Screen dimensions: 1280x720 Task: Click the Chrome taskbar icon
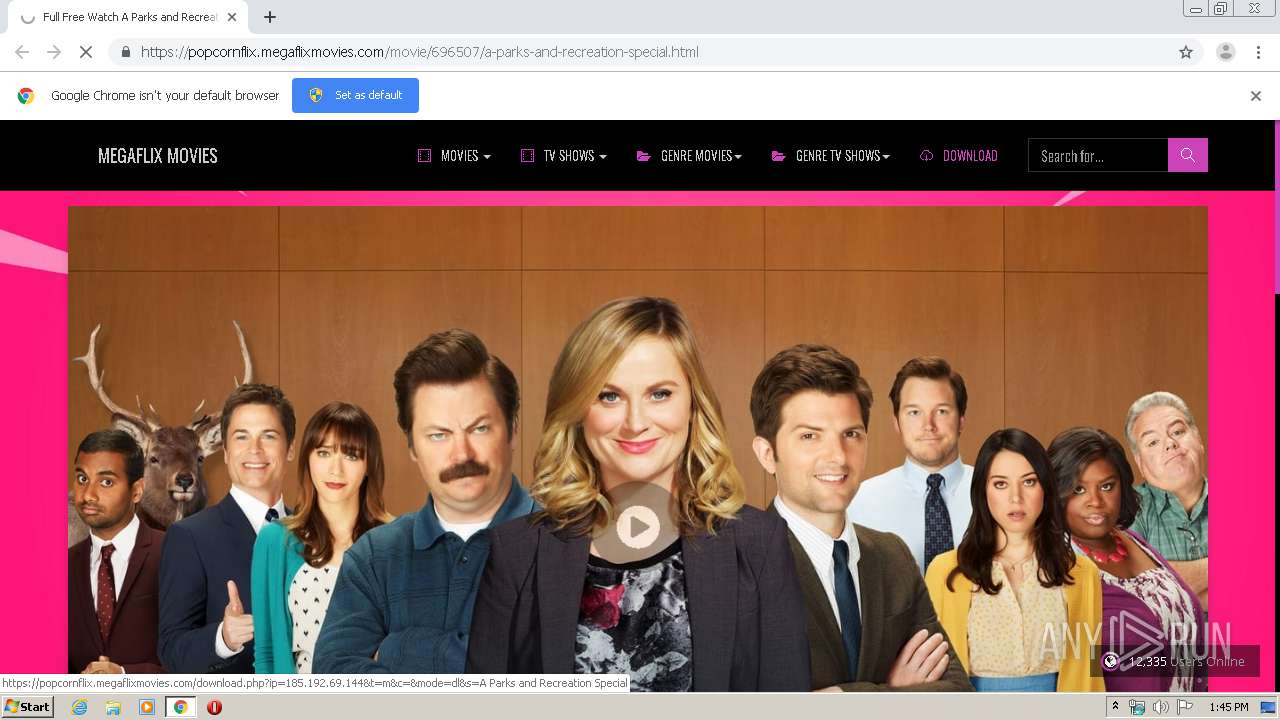coord(181,707)
